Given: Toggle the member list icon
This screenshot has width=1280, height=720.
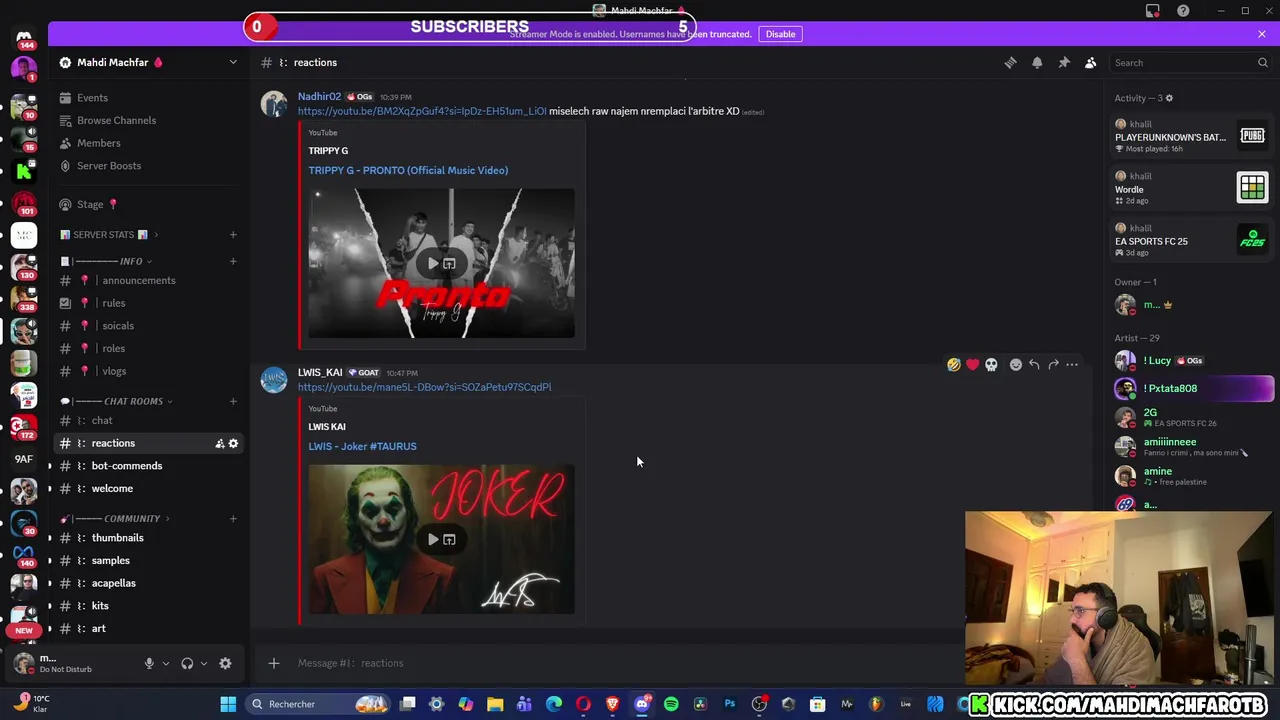Looking at the screenshot, I should 1091,62.
